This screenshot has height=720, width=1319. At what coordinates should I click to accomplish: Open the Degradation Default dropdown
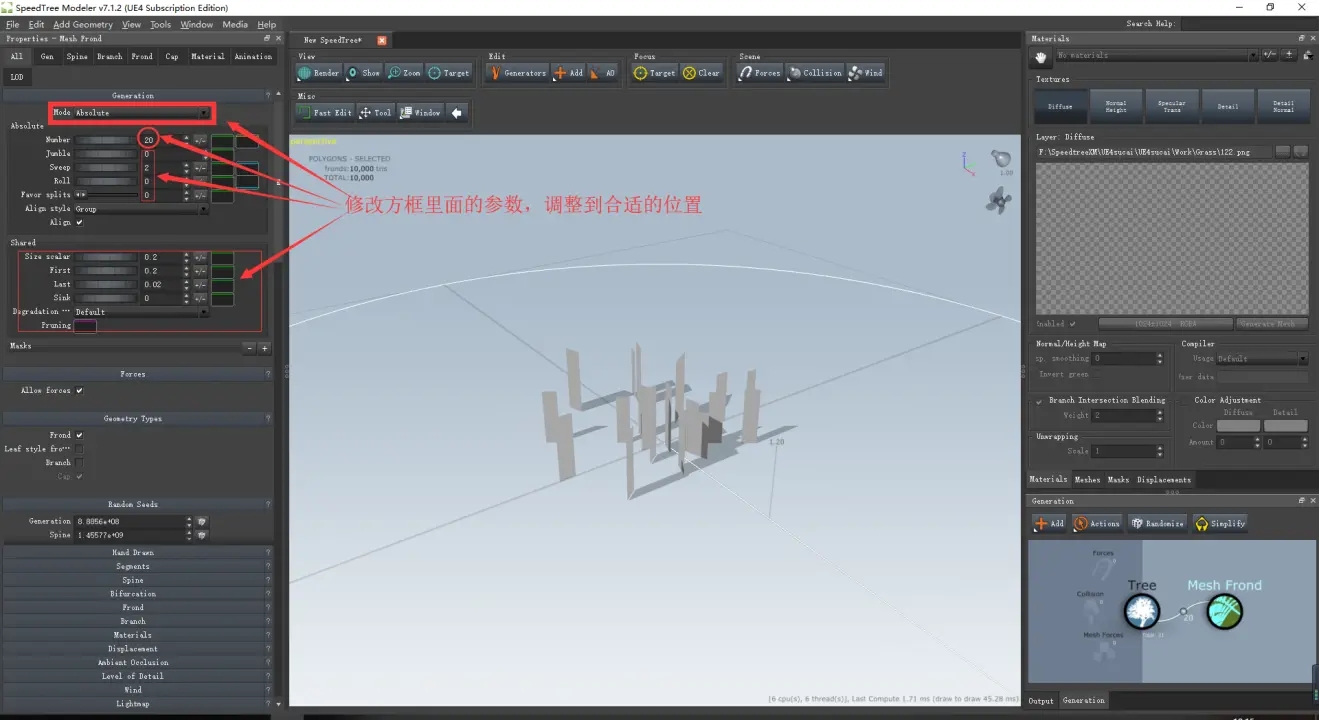coord(142,312)
